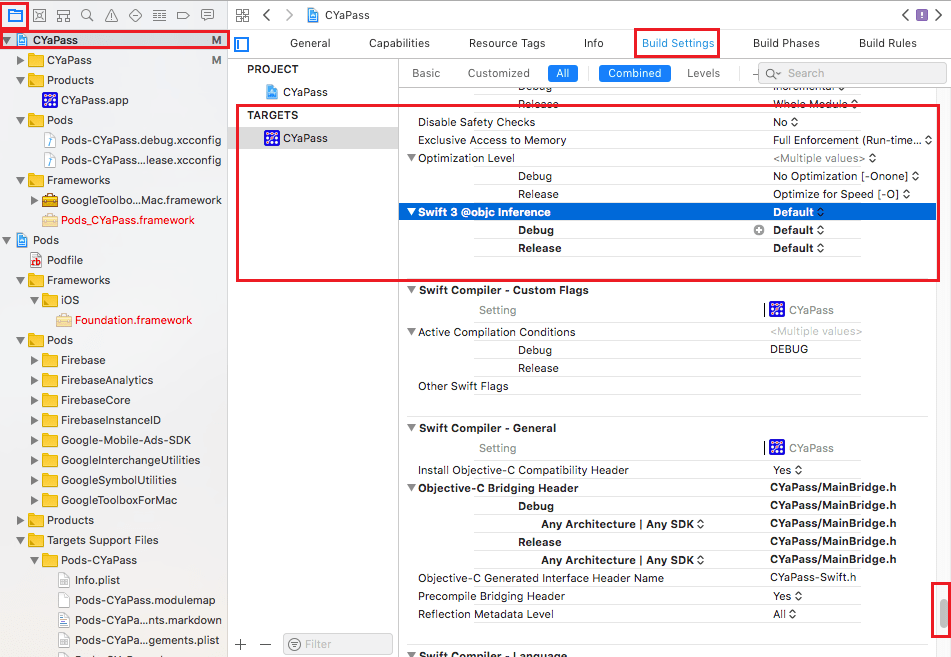Open Pods-CYaPass.modulemap file

click(136, 600)
